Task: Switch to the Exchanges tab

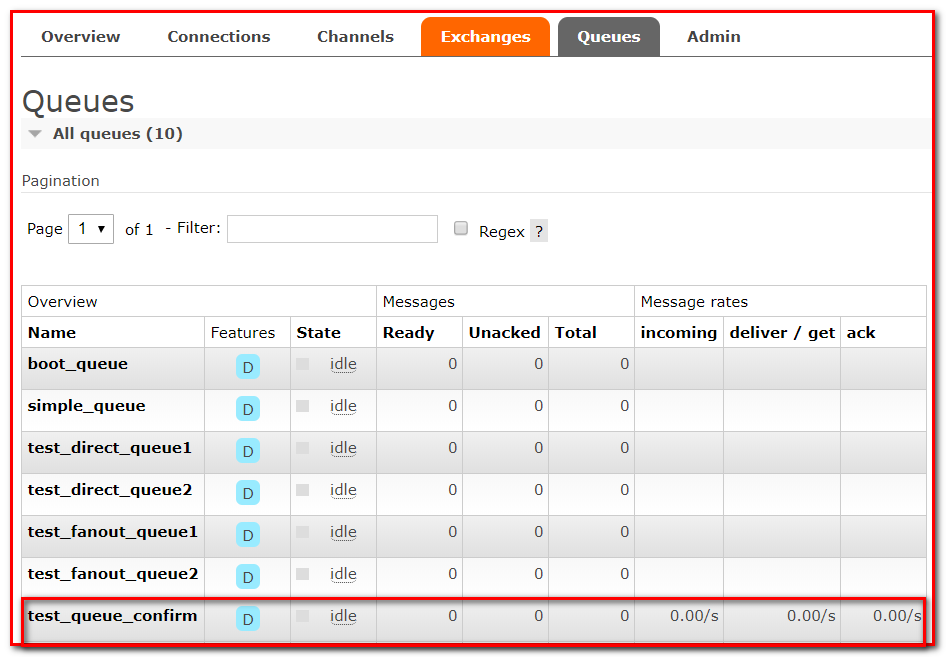Action: pos(485,37)
